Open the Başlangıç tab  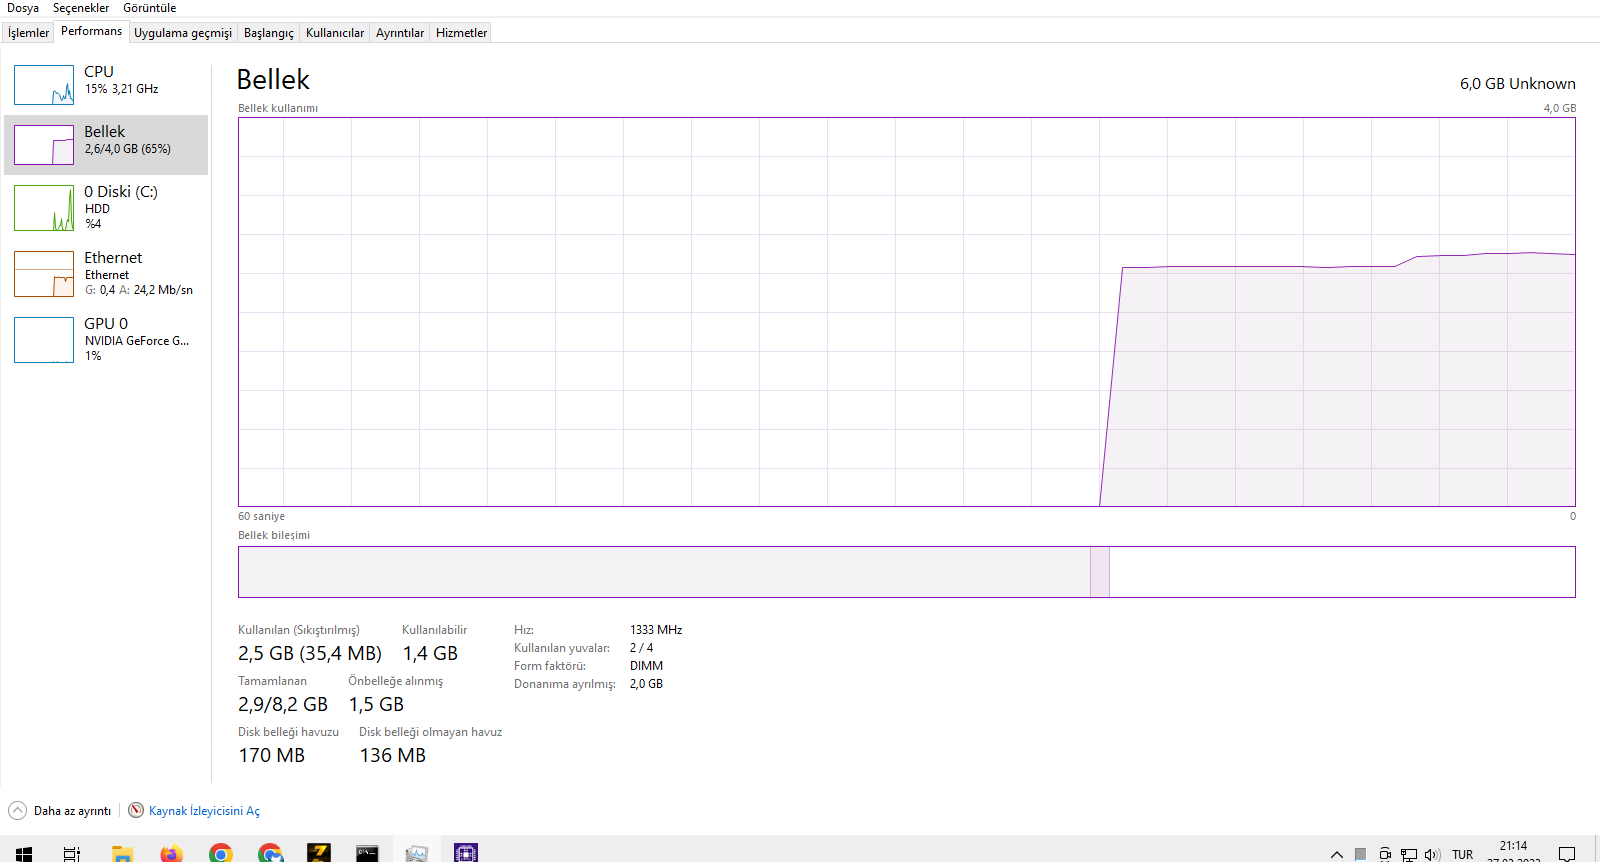click(x=269, y=33)
